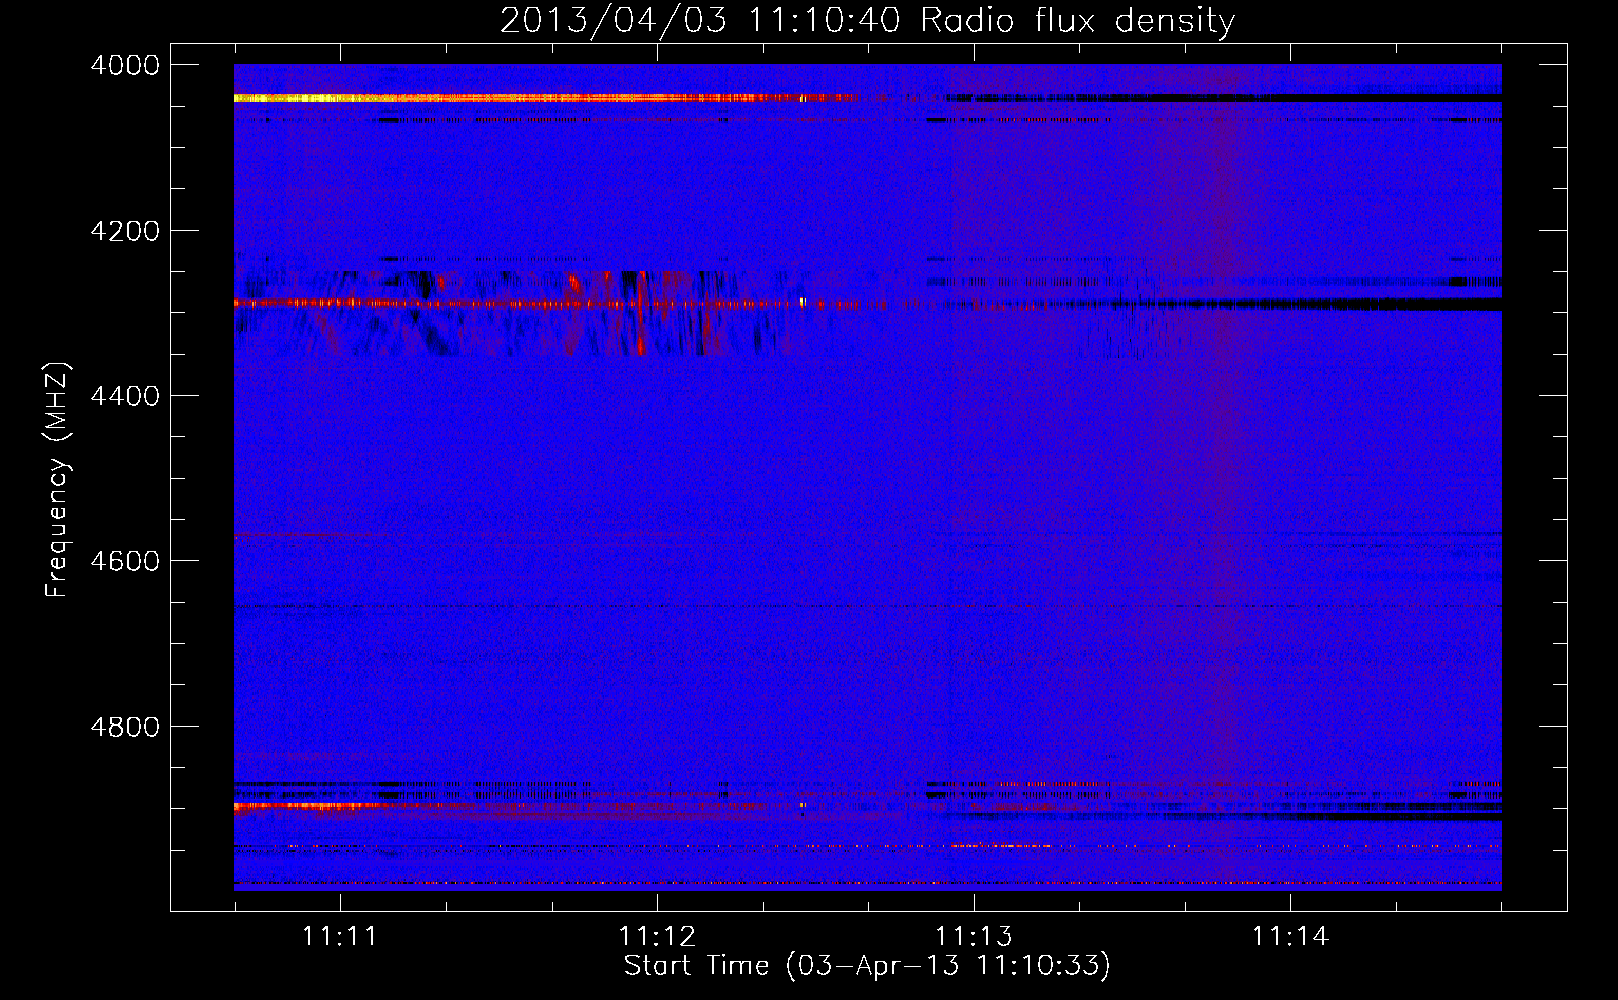1618x1000 pixels.
Task: Click the 4000 frequency axis label
Action: (x=125, y=65)
